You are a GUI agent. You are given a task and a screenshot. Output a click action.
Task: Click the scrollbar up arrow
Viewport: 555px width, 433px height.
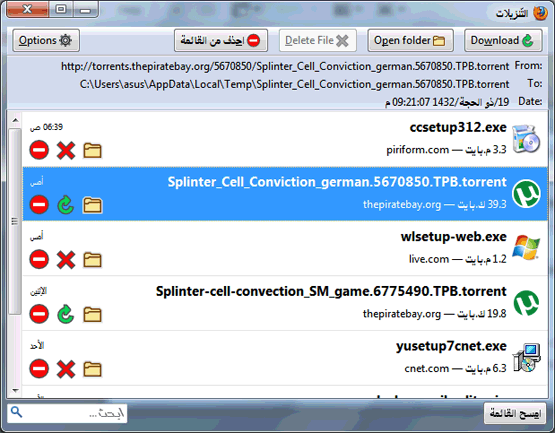[x=15, y=120]
